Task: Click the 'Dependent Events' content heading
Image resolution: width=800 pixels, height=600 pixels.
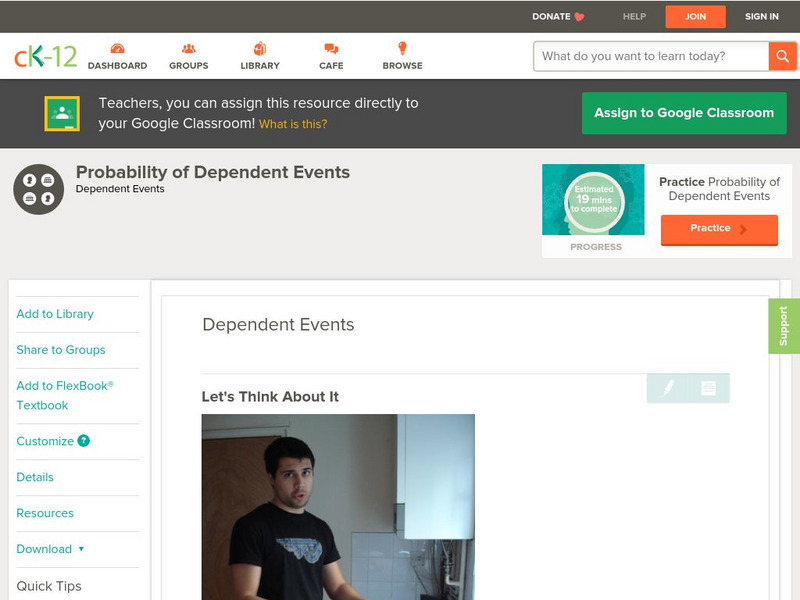Action: click(278, 324)
